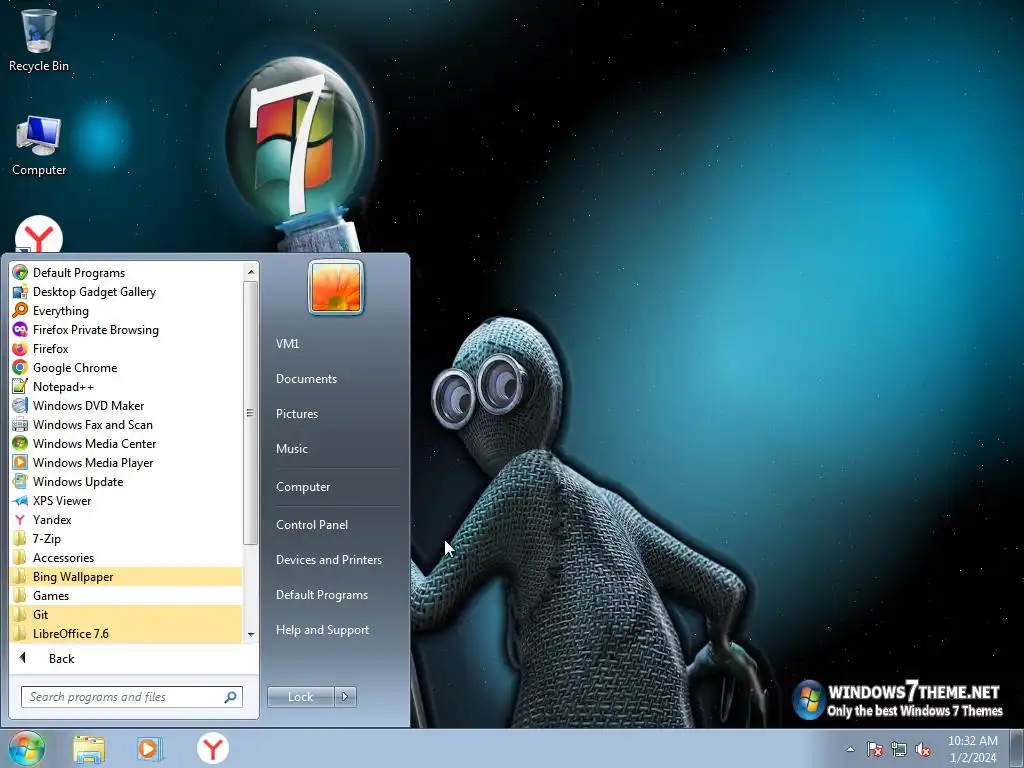Open XPS Viewer icon

tap(20, 500)
